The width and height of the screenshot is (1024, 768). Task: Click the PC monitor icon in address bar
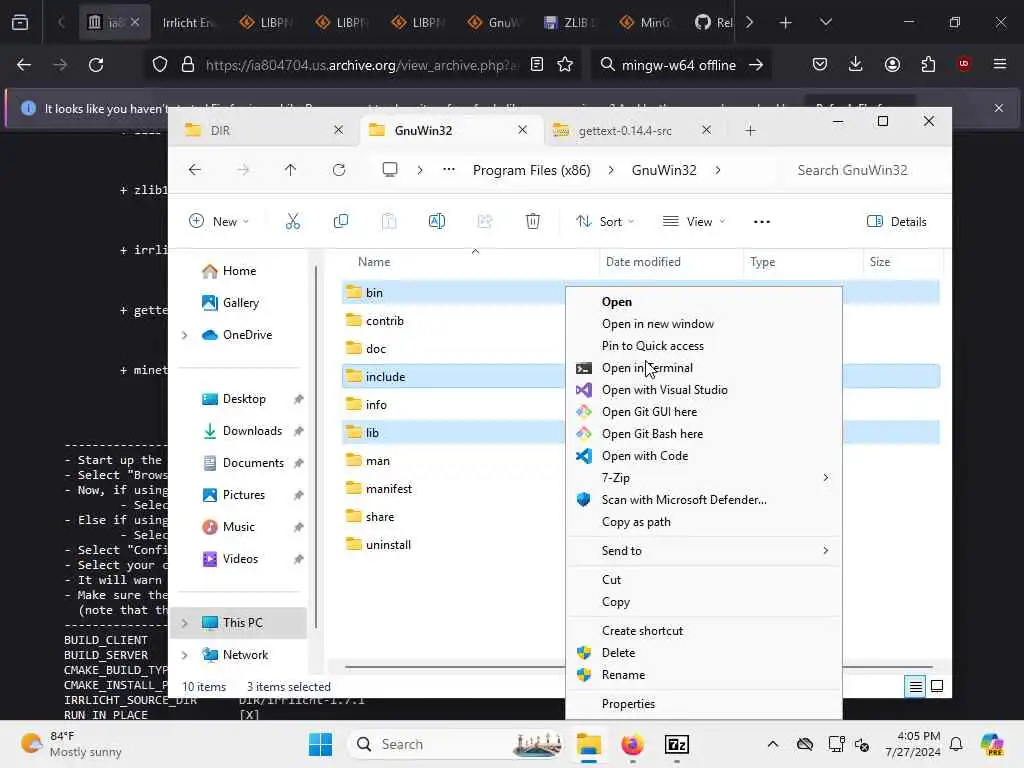point(390,170)
